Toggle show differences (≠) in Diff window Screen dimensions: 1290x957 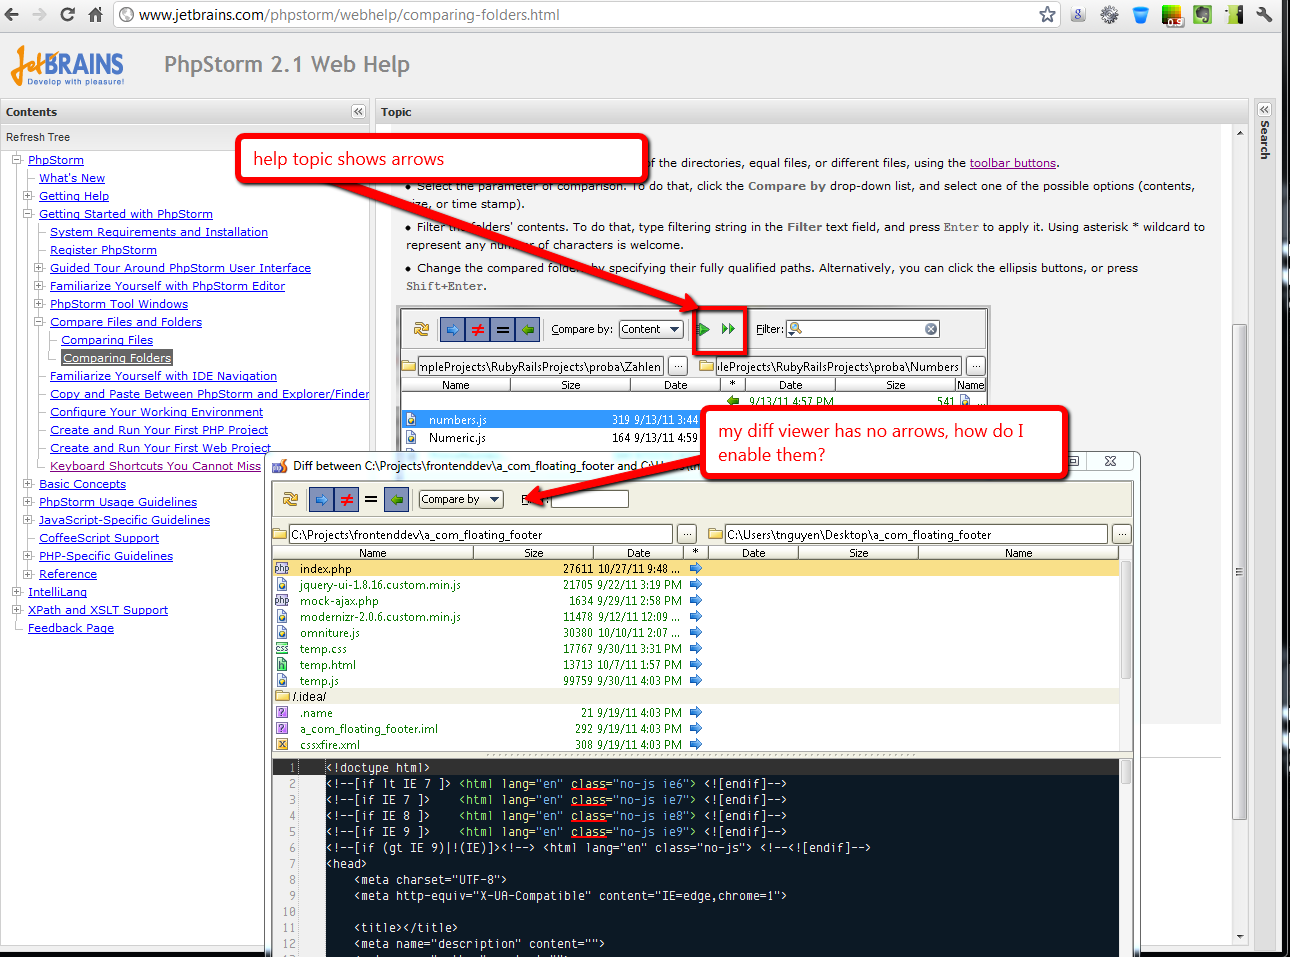346,499
